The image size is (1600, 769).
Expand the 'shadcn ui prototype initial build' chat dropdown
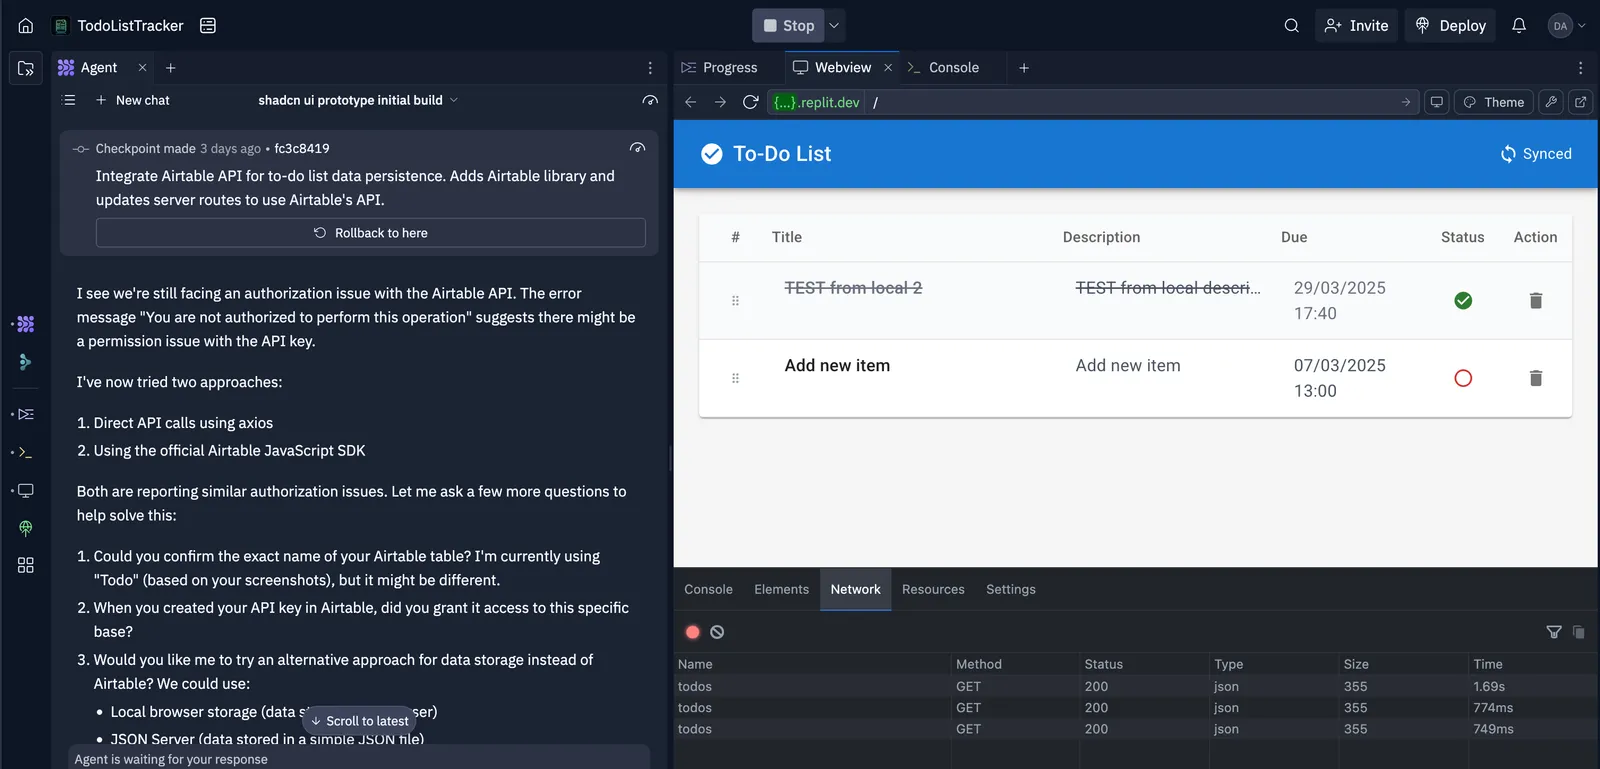[x=454, y=100]
